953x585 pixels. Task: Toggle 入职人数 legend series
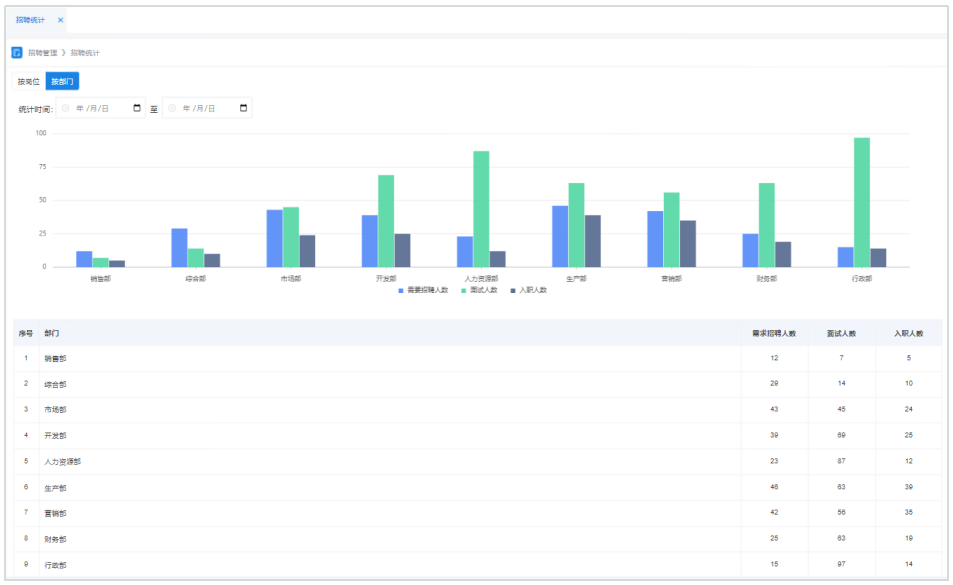529,290
